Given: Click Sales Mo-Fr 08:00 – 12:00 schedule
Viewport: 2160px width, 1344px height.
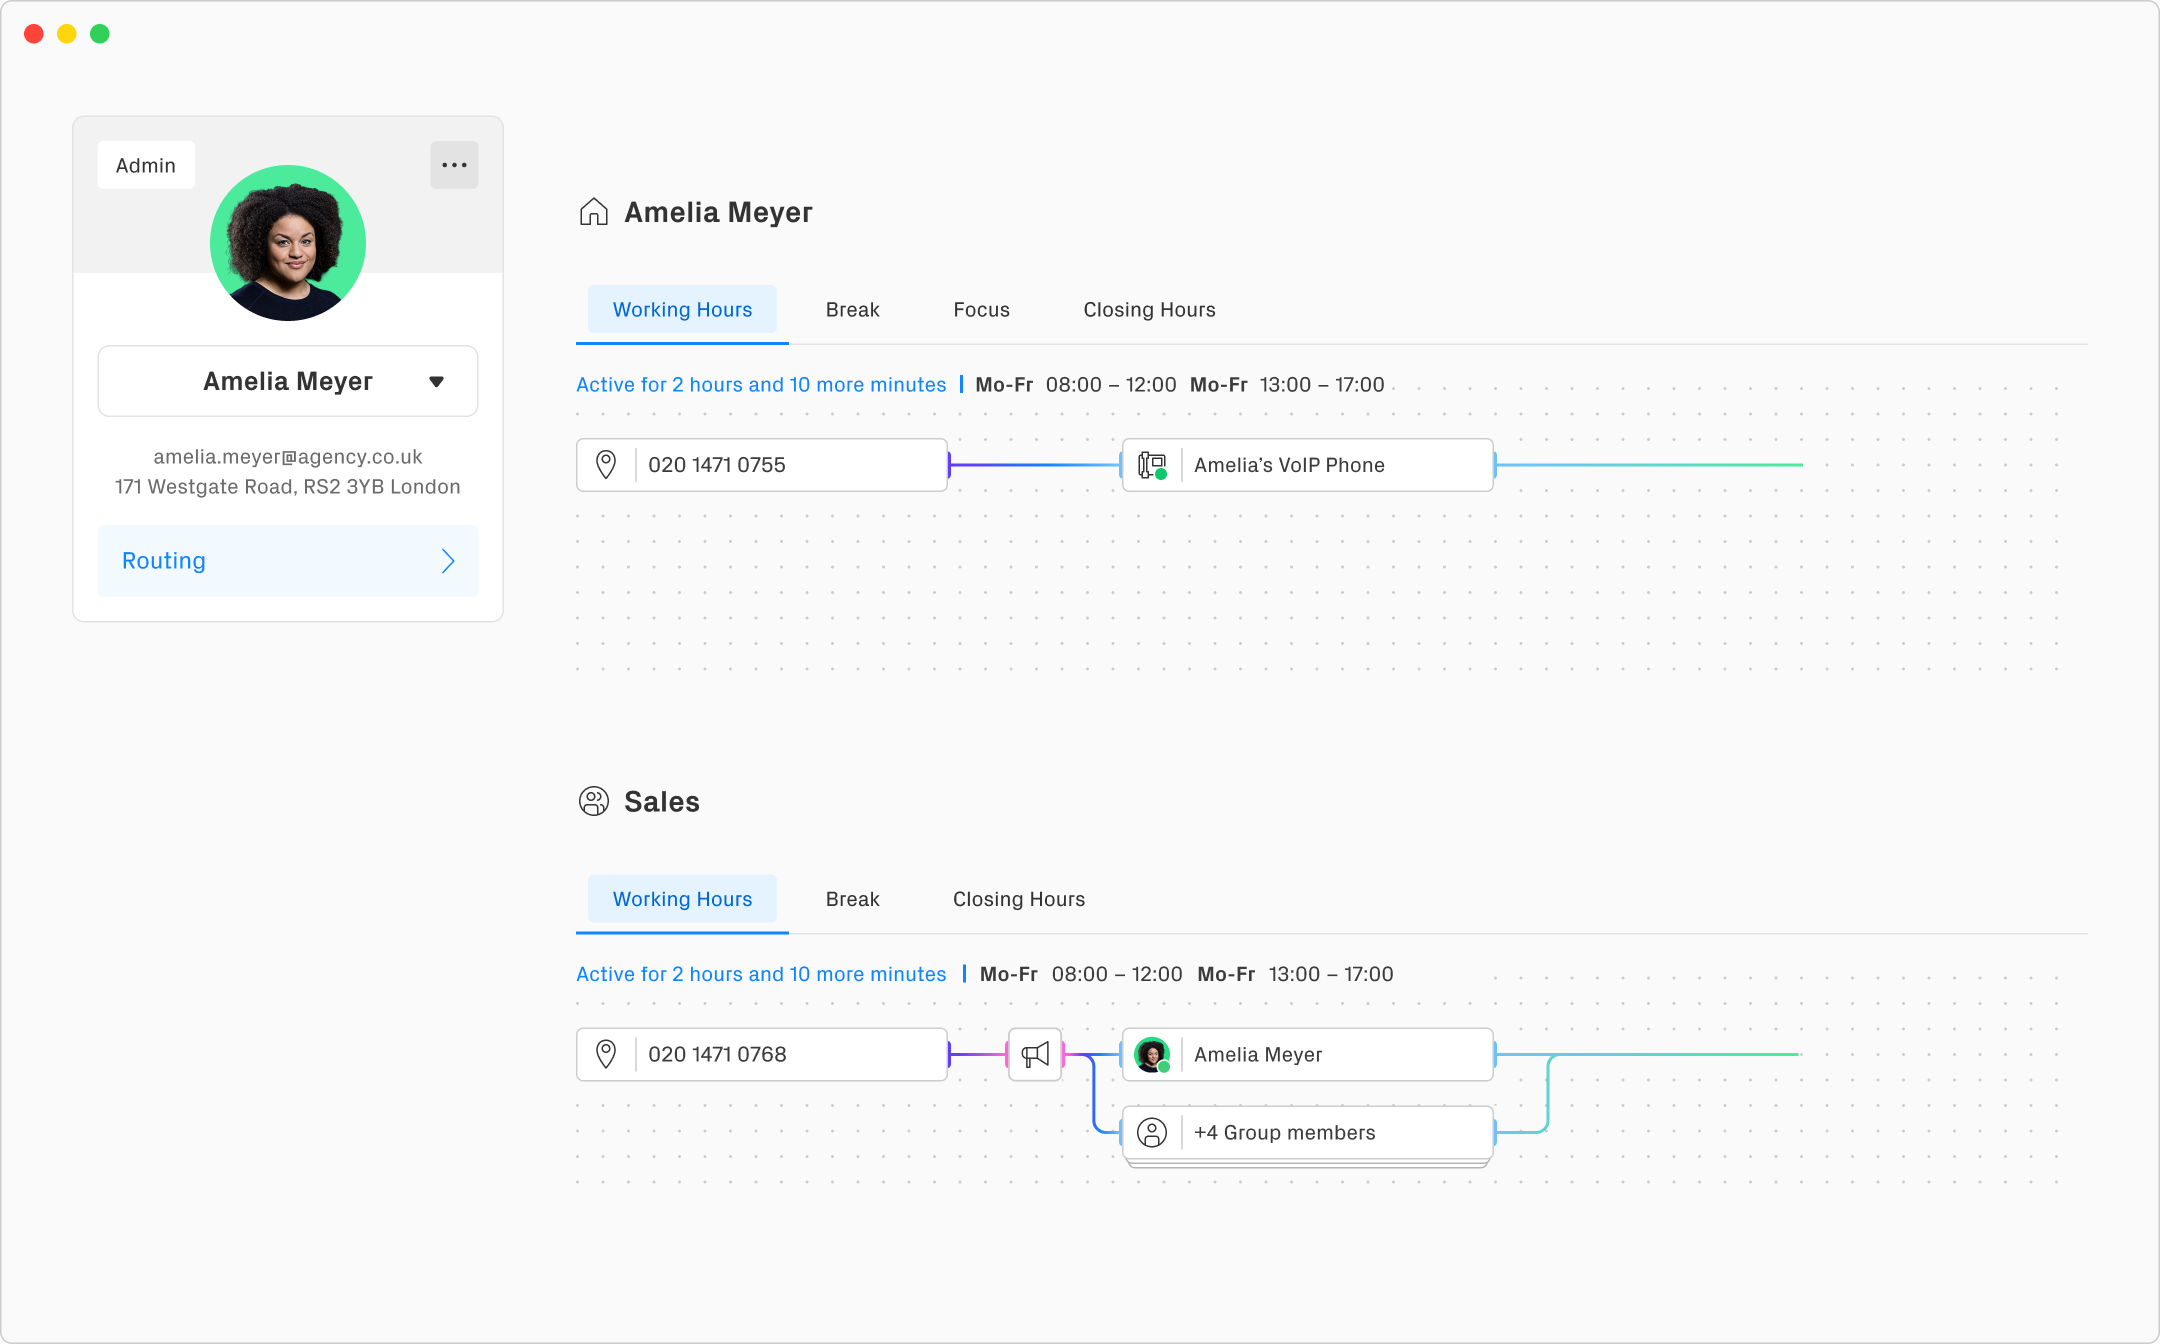Looking at the screenshot, I should pyautogui.click(x=1081, y=974).
